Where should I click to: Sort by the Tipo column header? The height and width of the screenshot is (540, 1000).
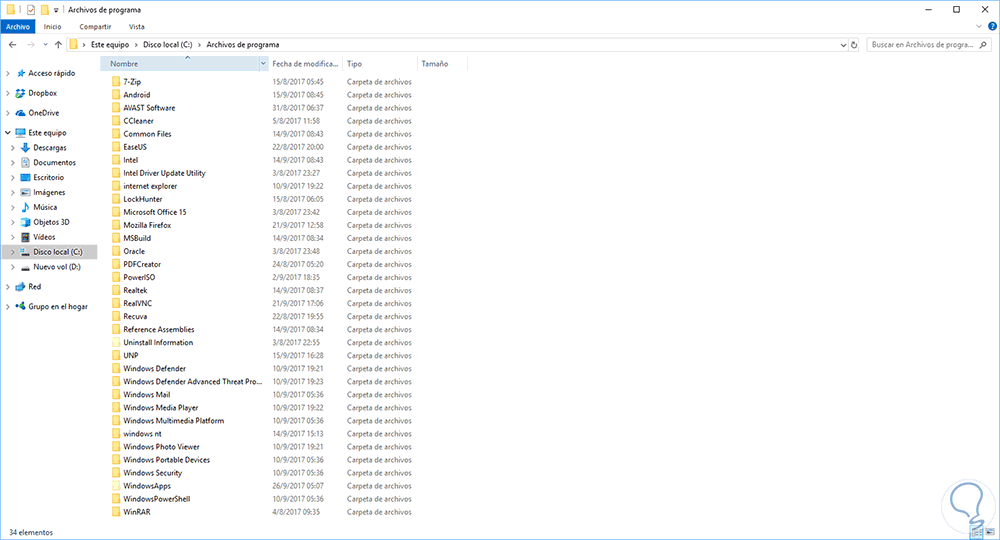tap(380, 64)
